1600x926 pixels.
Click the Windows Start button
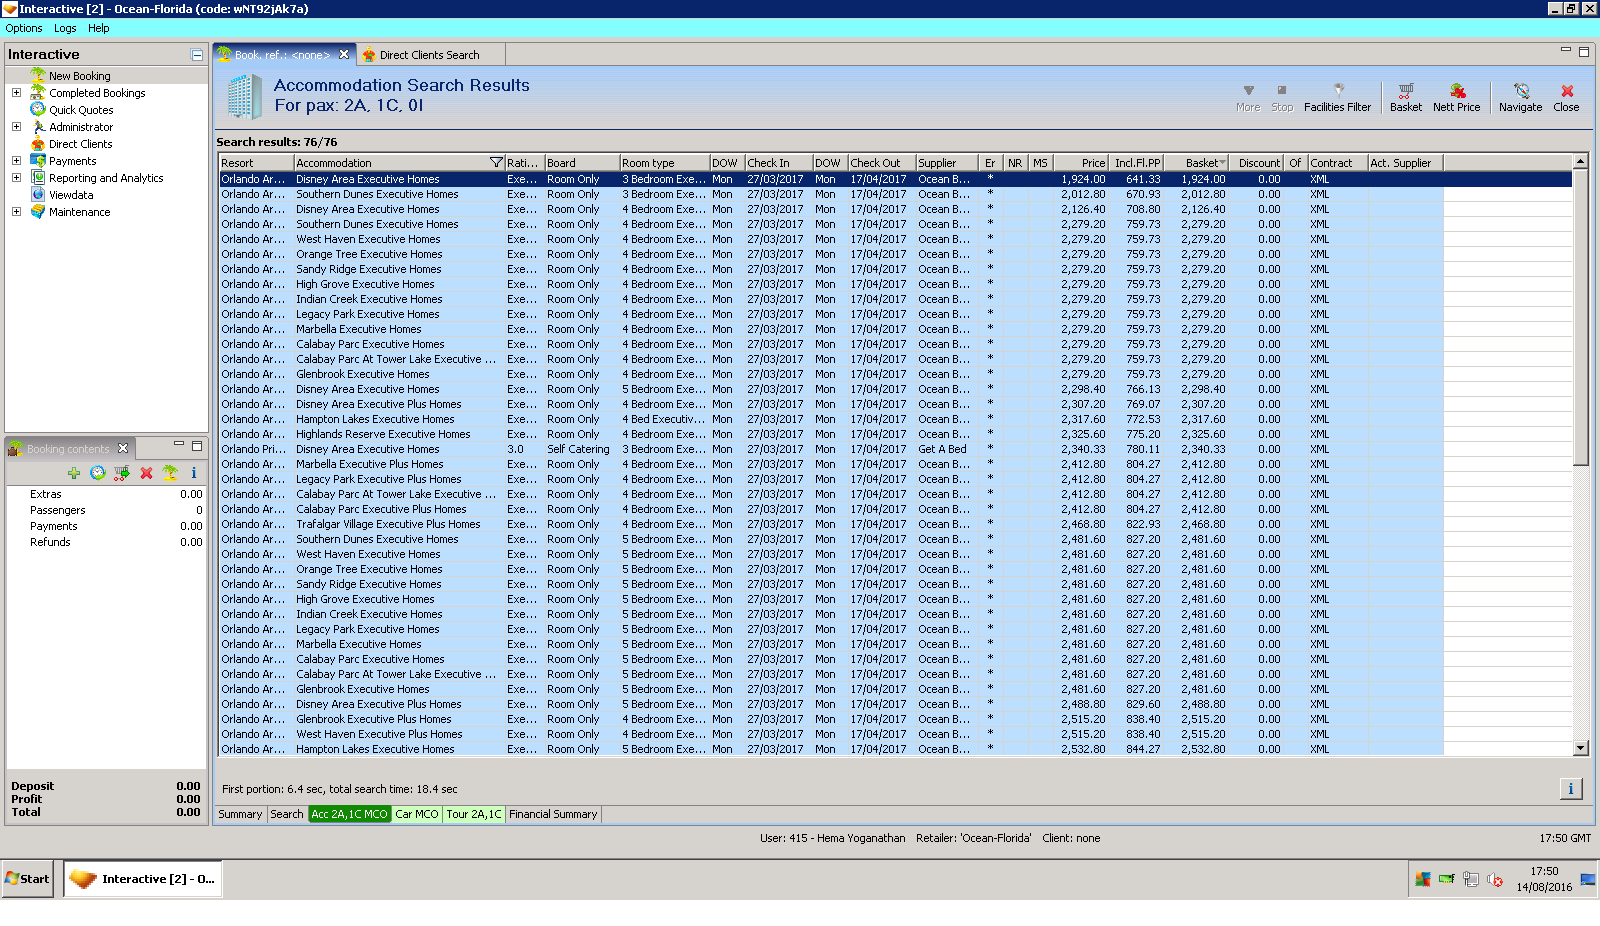coord(27,879)
